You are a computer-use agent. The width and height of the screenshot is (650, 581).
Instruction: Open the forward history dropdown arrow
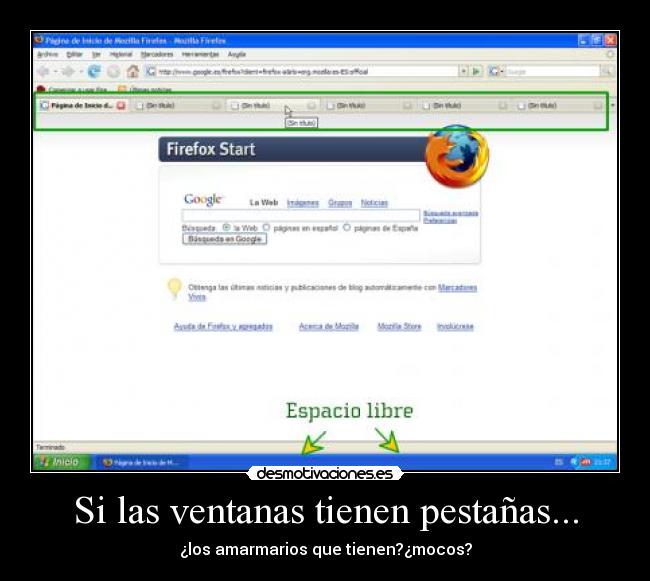click(x=80, y=72)
